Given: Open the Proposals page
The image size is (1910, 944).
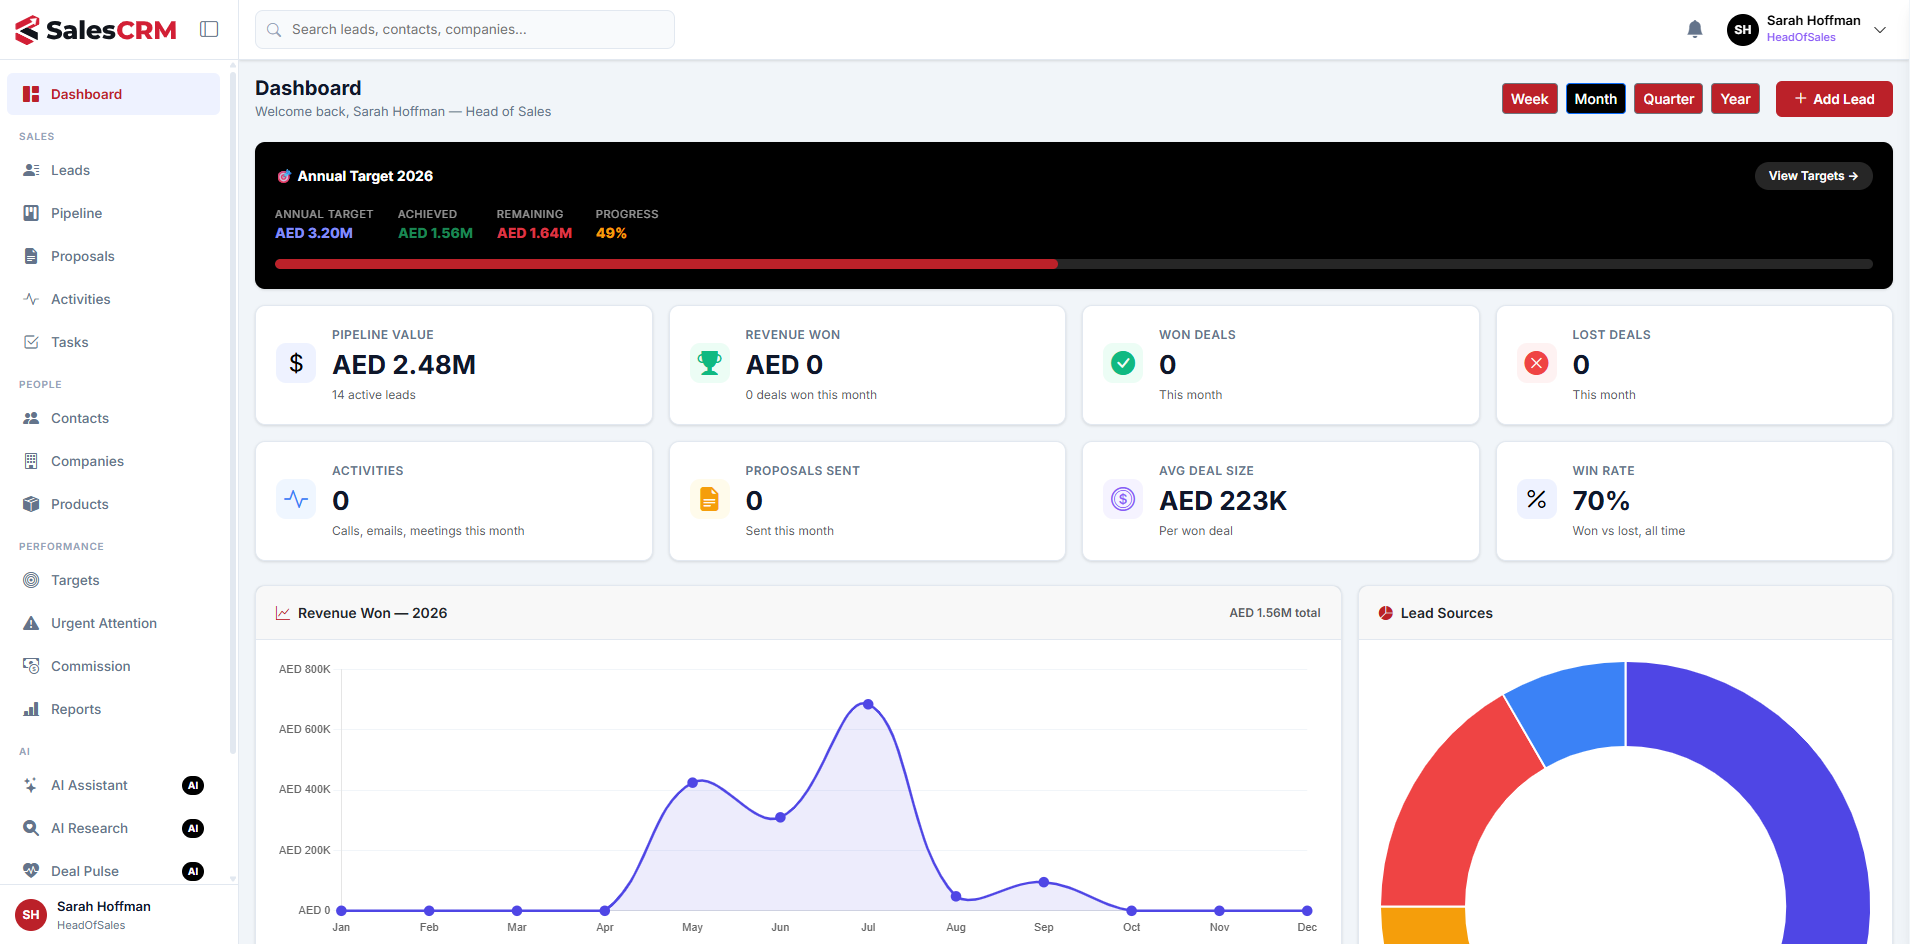Looking at the screenshot, I should tap(113, 256).
